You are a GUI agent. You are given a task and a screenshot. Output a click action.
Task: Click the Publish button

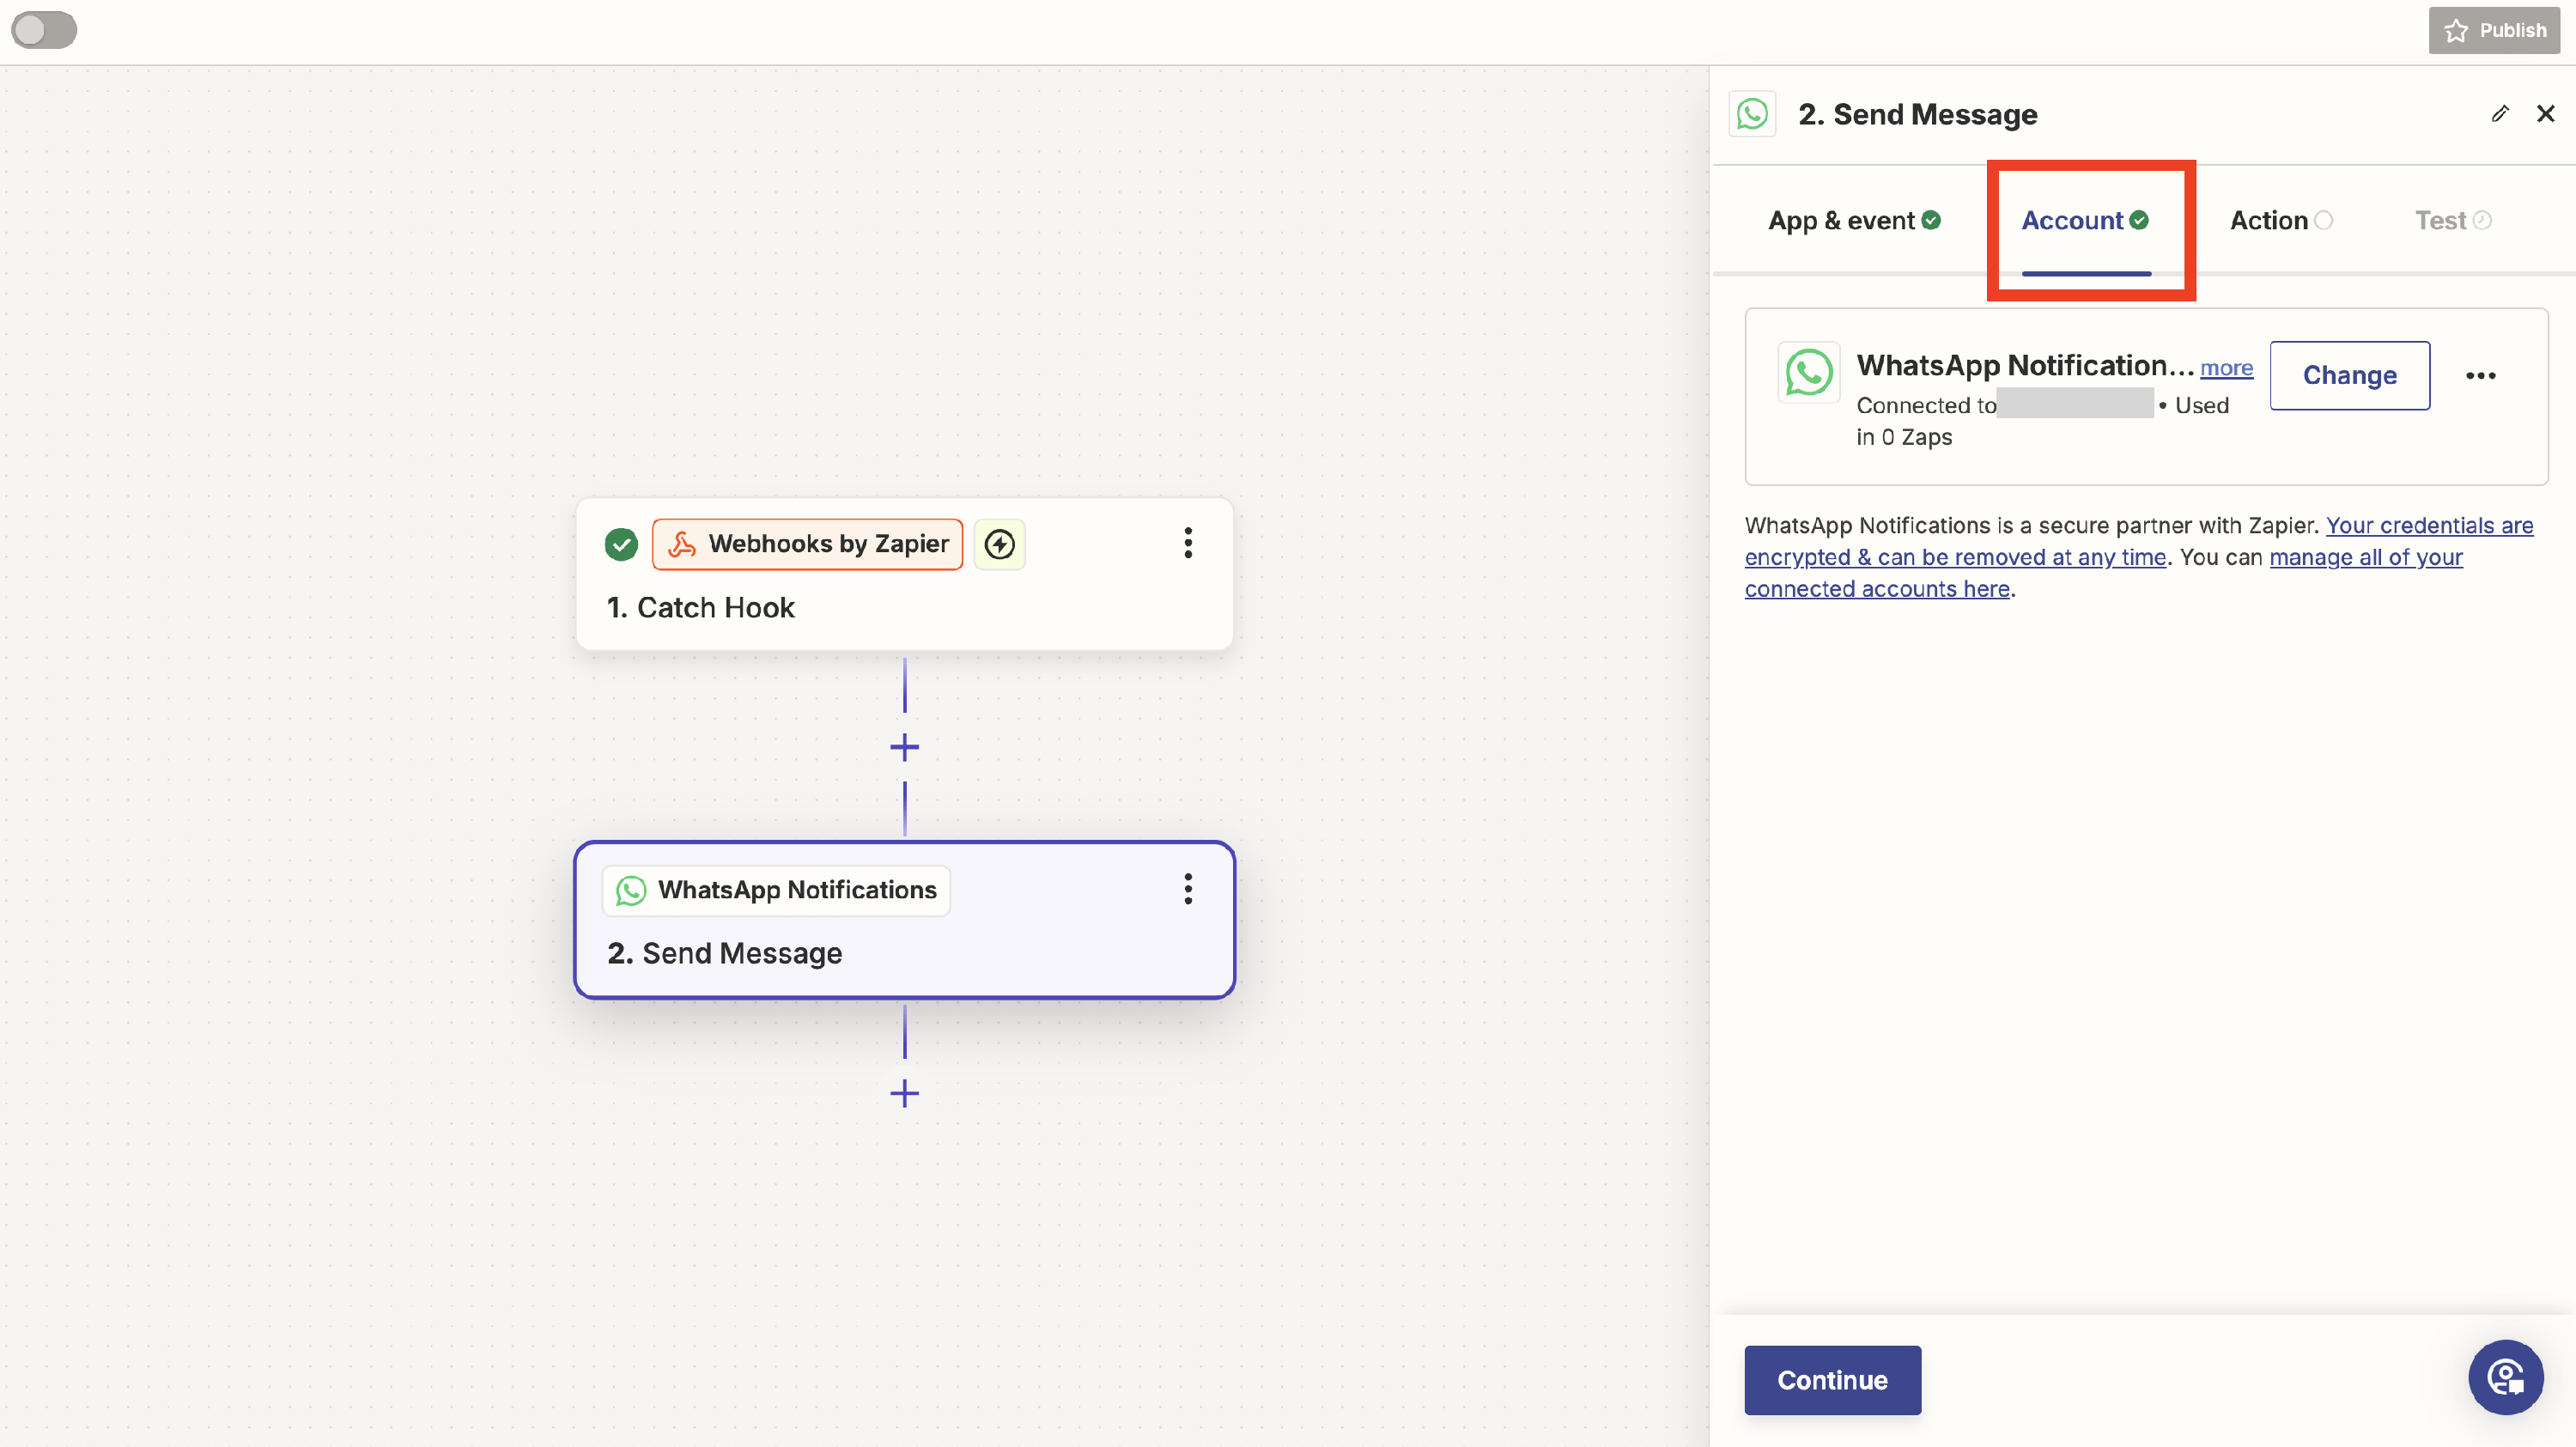[2494, 30]
